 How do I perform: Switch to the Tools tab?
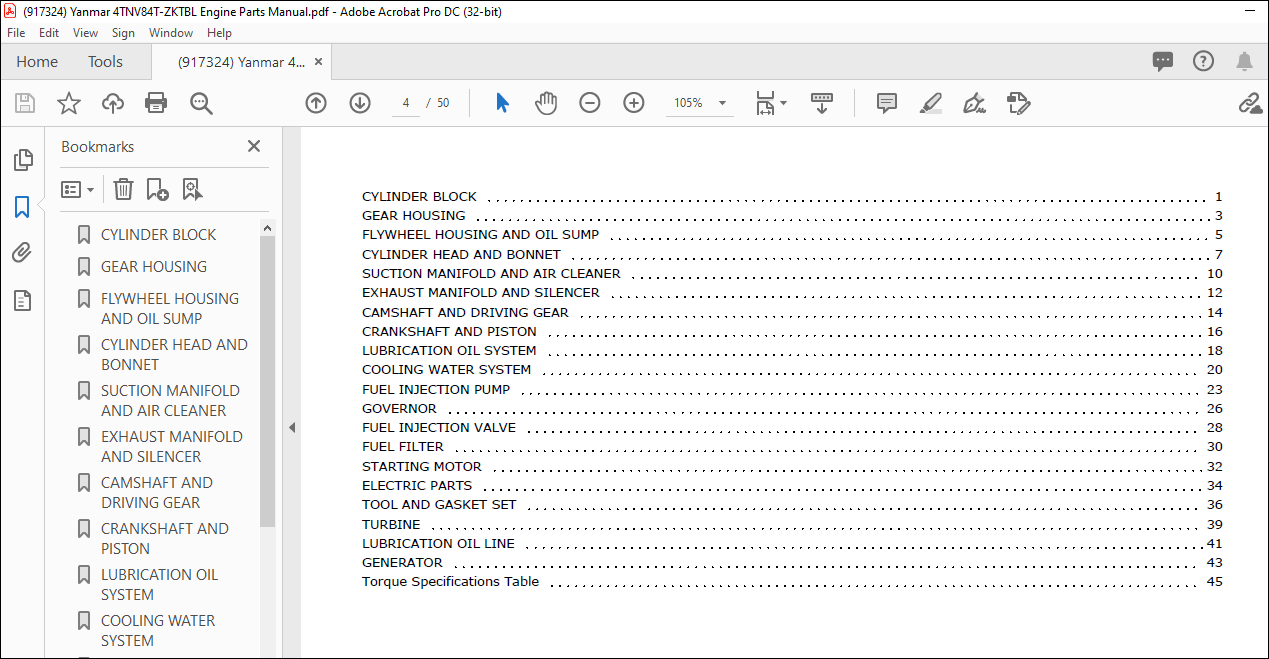105,62
